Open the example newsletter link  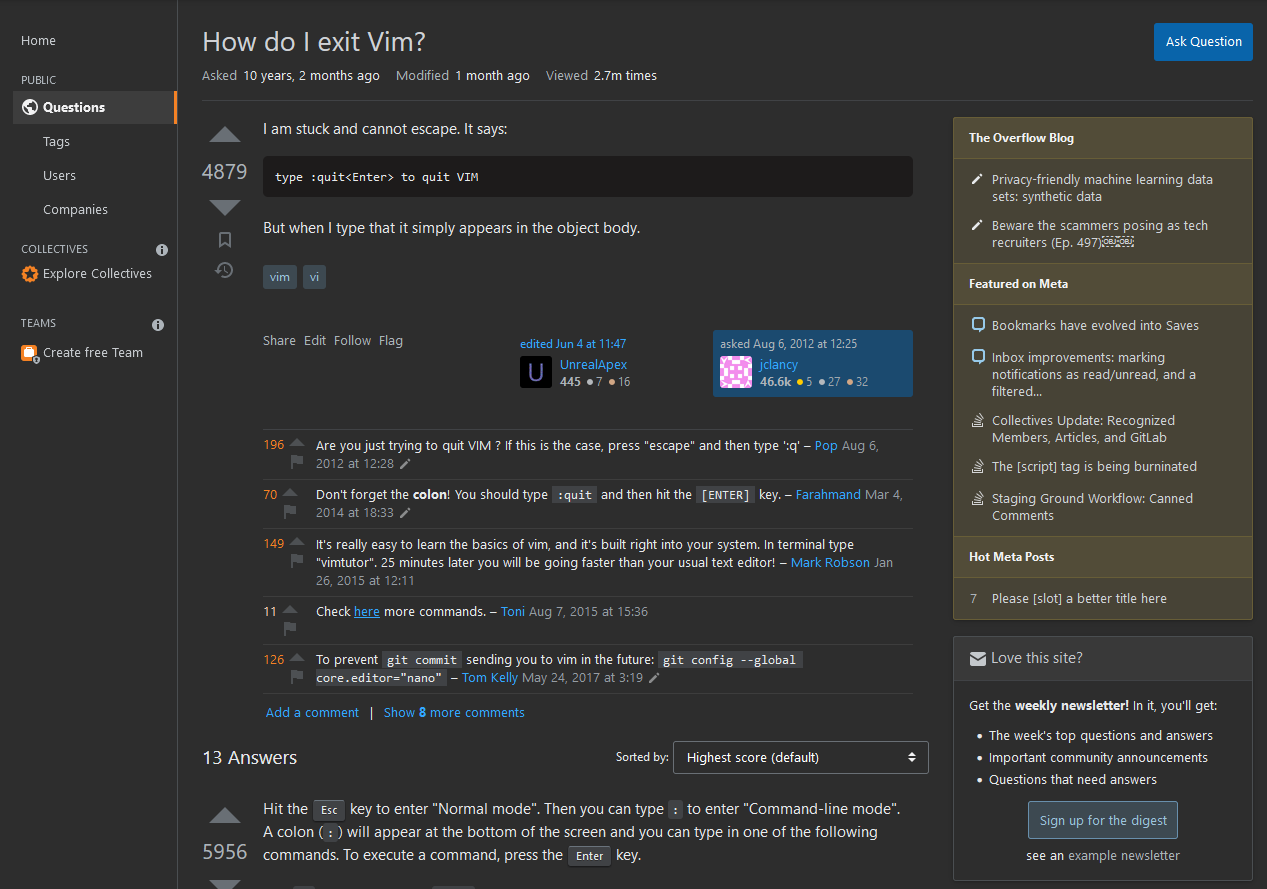pyautogui.click(x=1124, y=856)
